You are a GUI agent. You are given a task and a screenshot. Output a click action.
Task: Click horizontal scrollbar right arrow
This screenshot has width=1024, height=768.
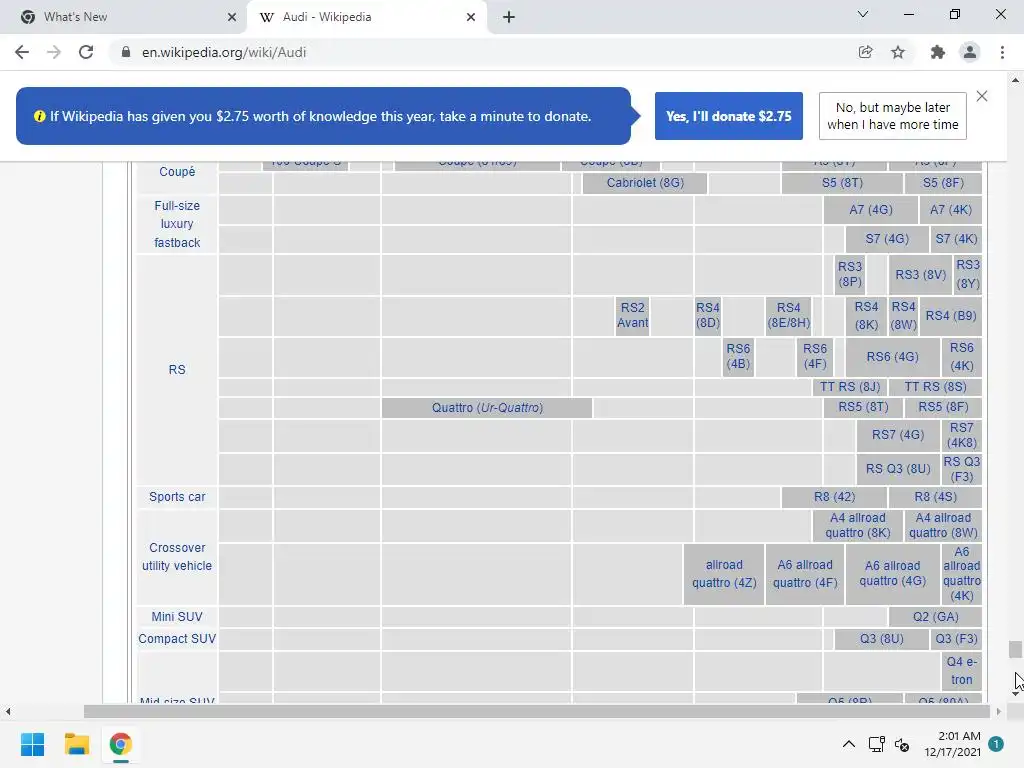pyautogui.click(x=999, y=711)
